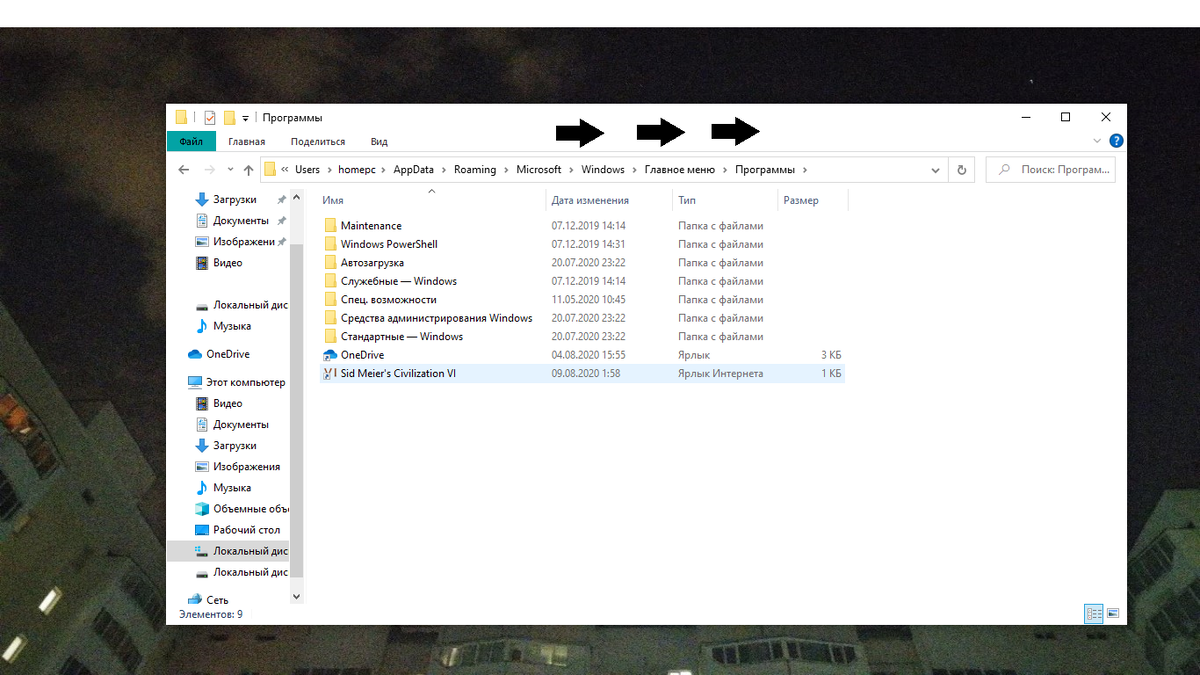This screenshot has height=675, width=1200.
Task: Show hidden path parts via « chevron
Action: click(x=285, y=170)
